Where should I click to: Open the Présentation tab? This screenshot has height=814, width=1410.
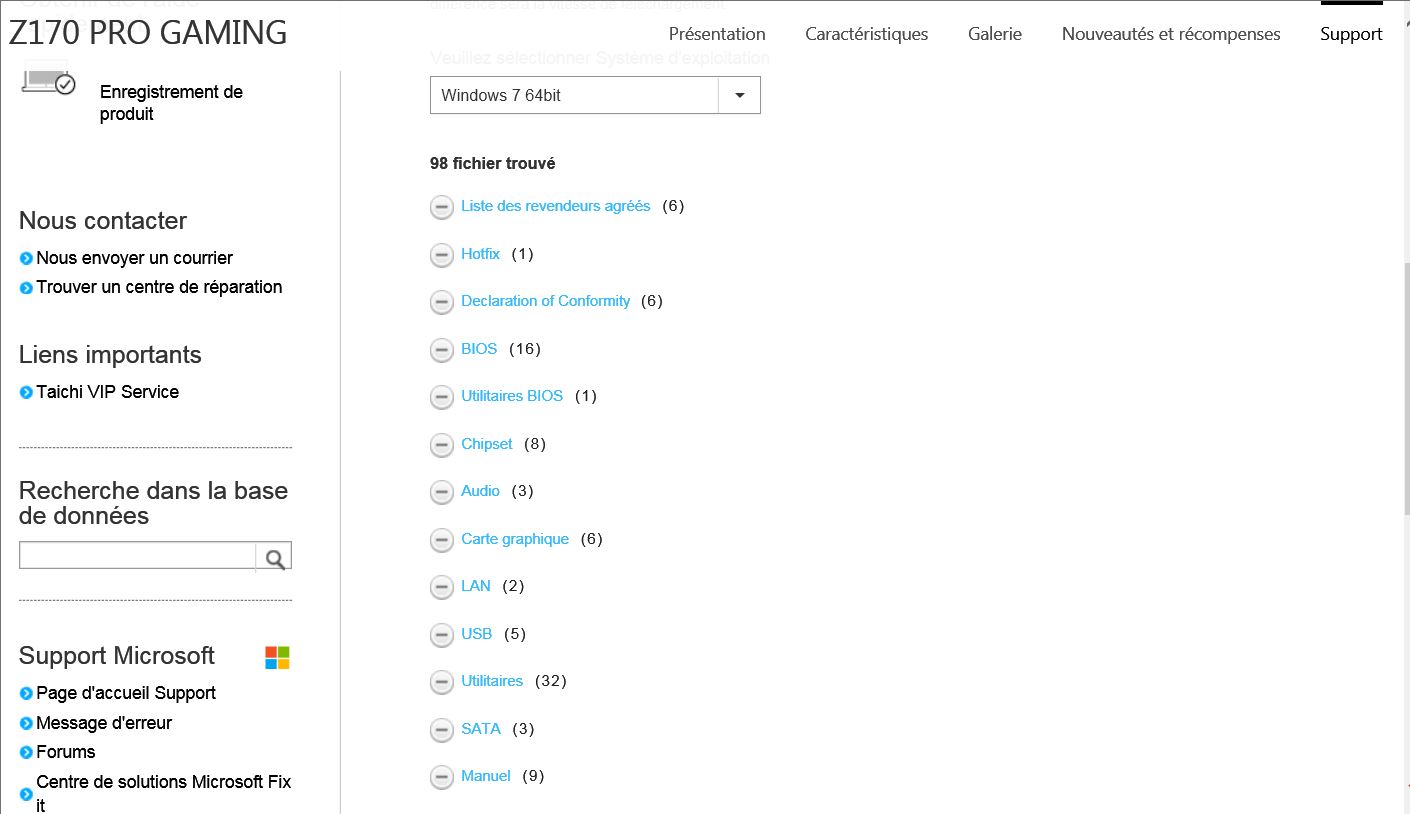717,34
